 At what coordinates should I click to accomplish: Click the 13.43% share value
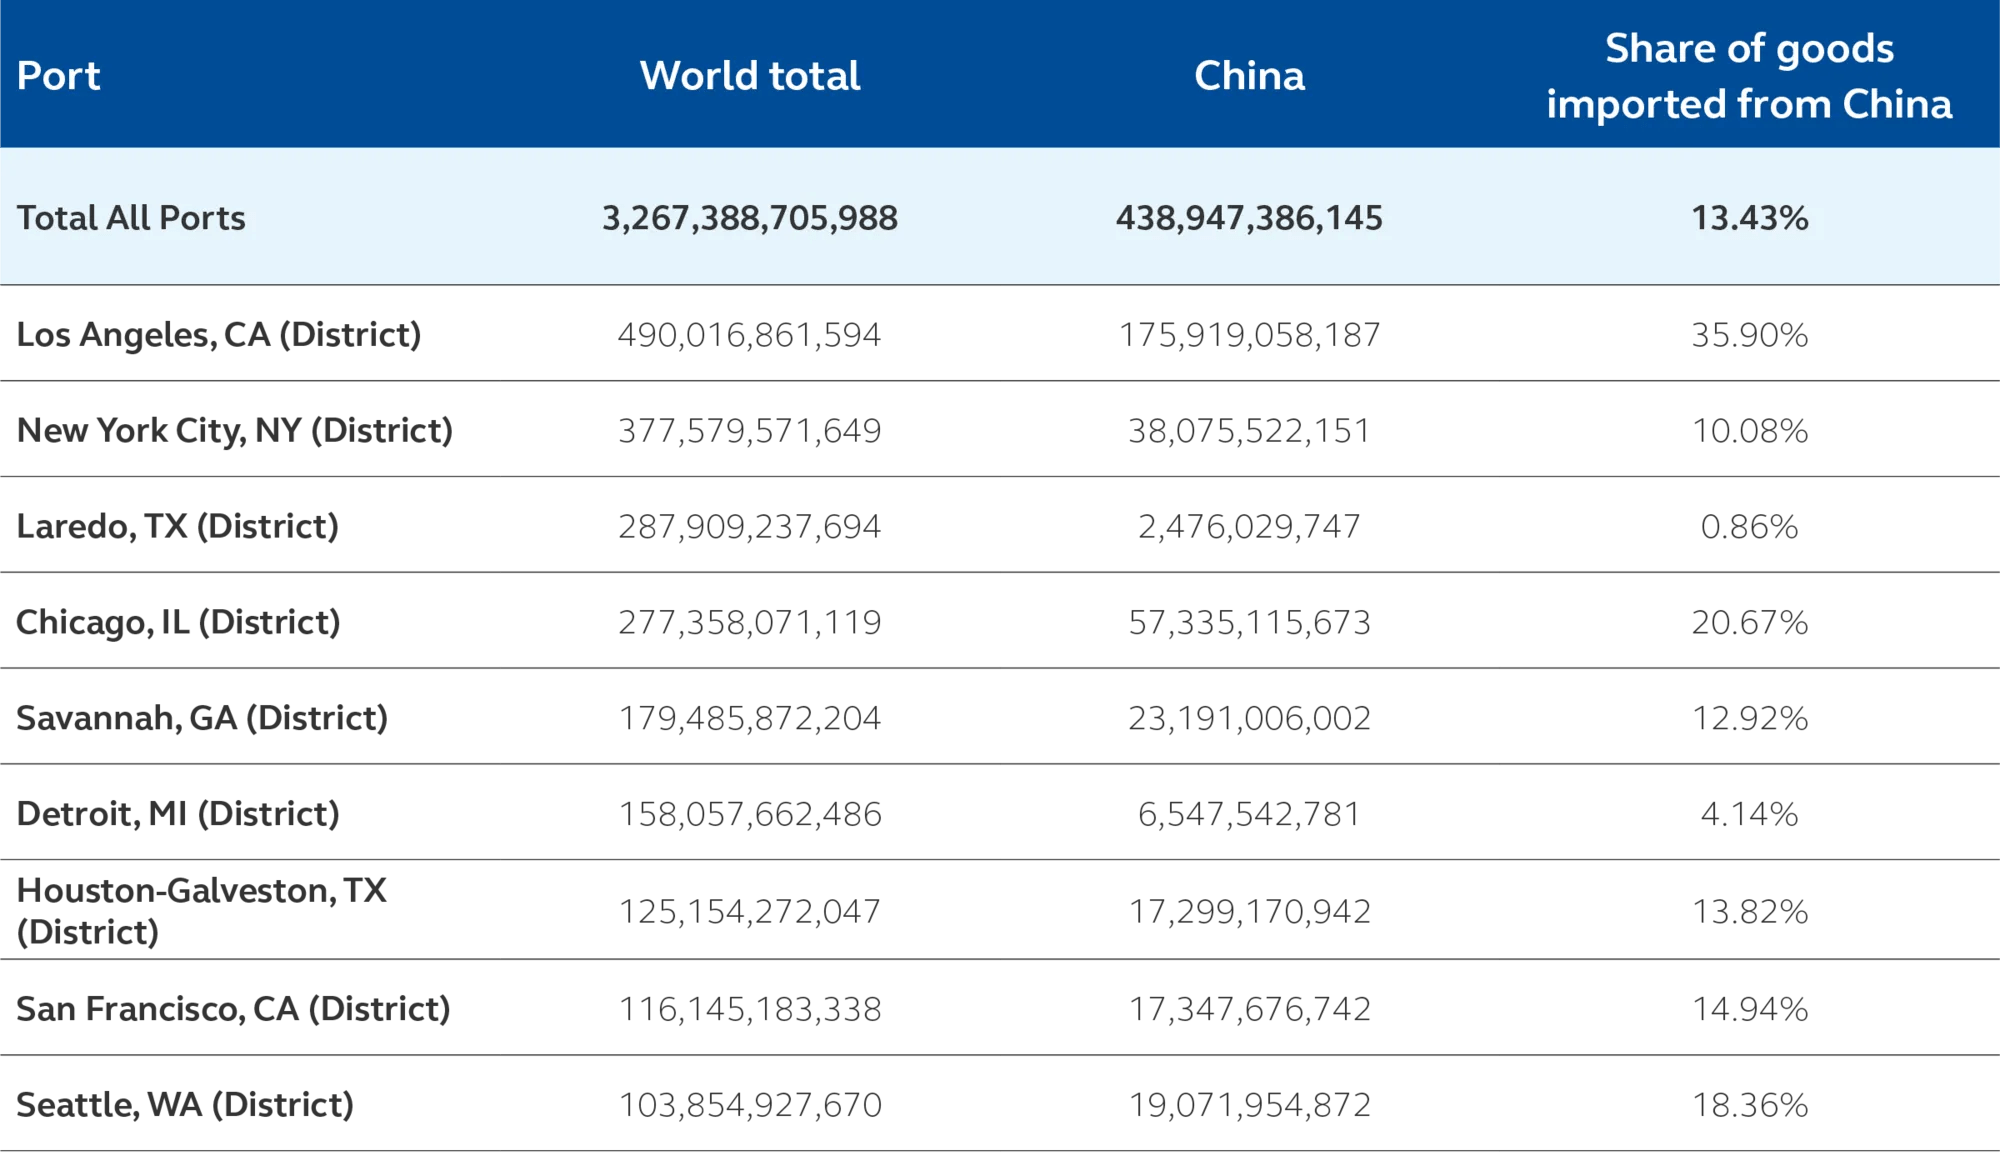tap(1750, 218)
